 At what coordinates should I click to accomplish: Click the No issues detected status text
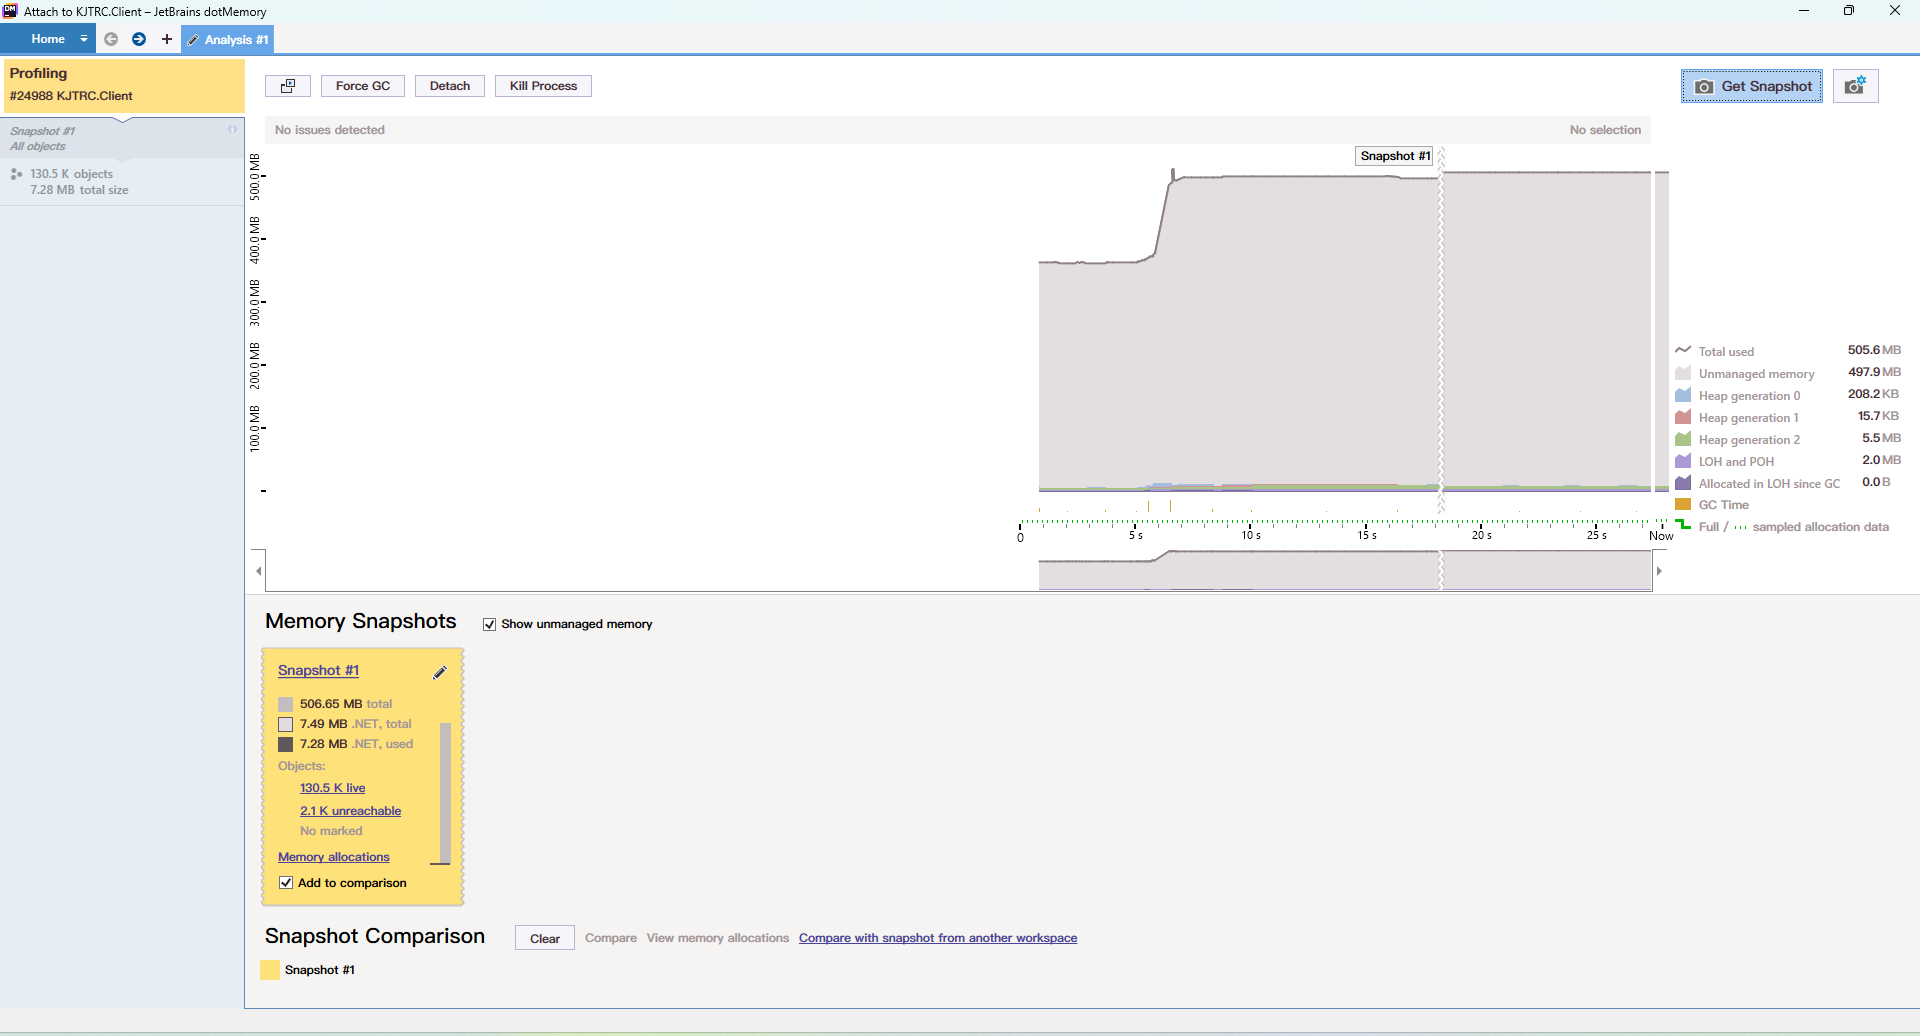coord(330,130)
